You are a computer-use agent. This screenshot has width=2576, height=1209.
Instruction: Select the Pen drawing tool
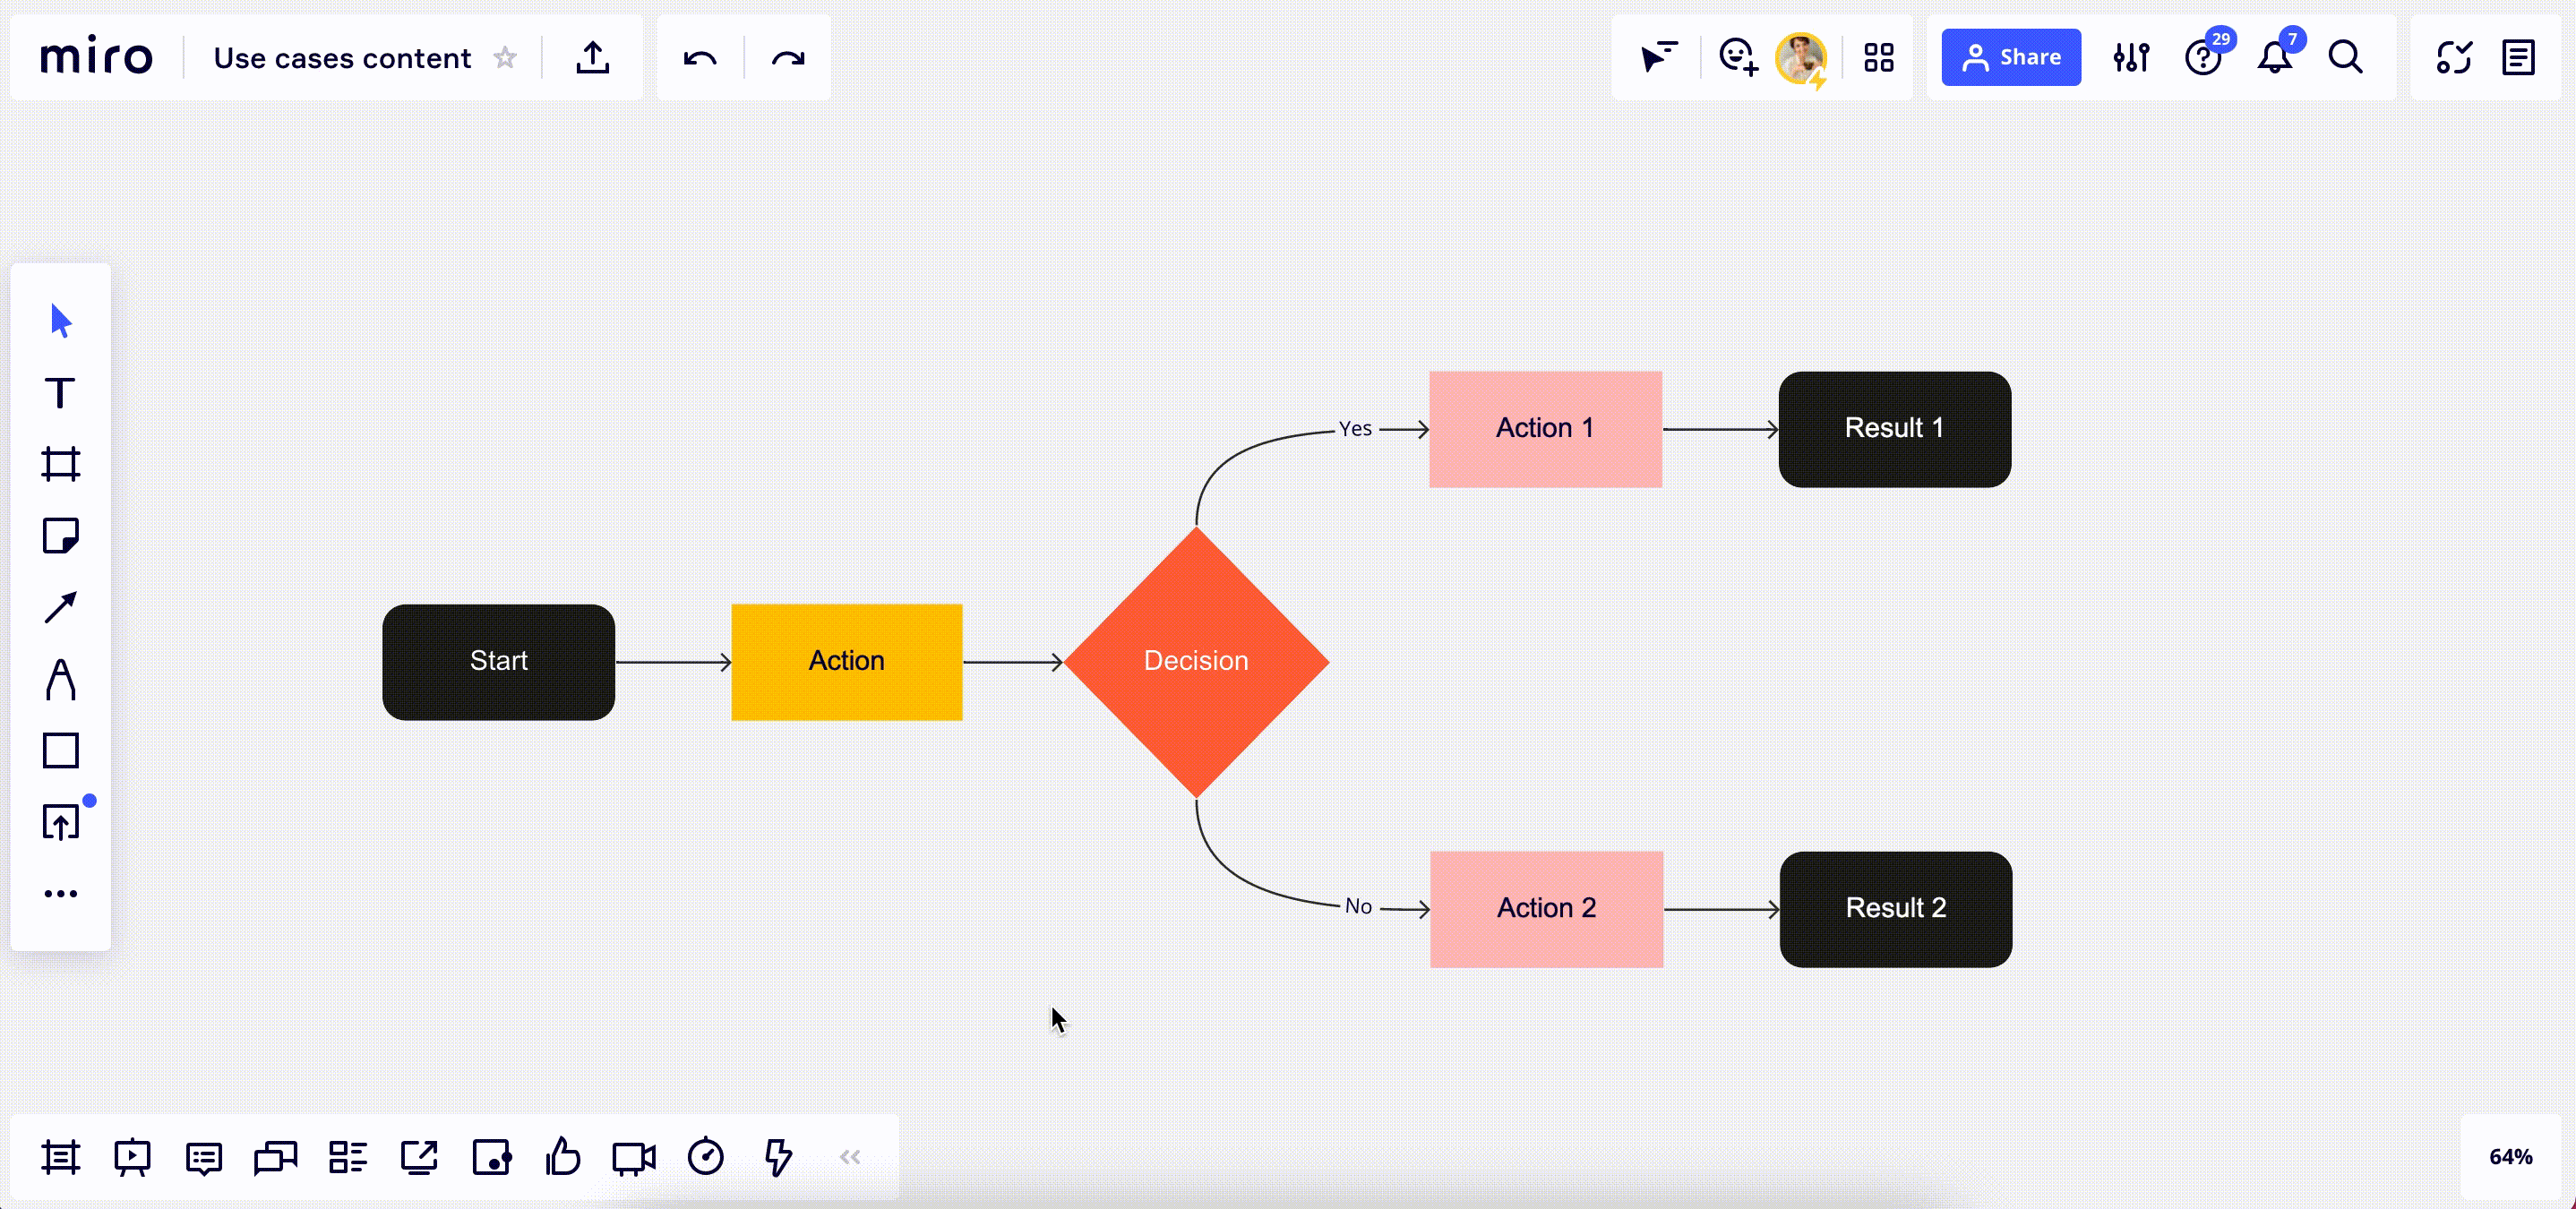[x=60, y=679]
